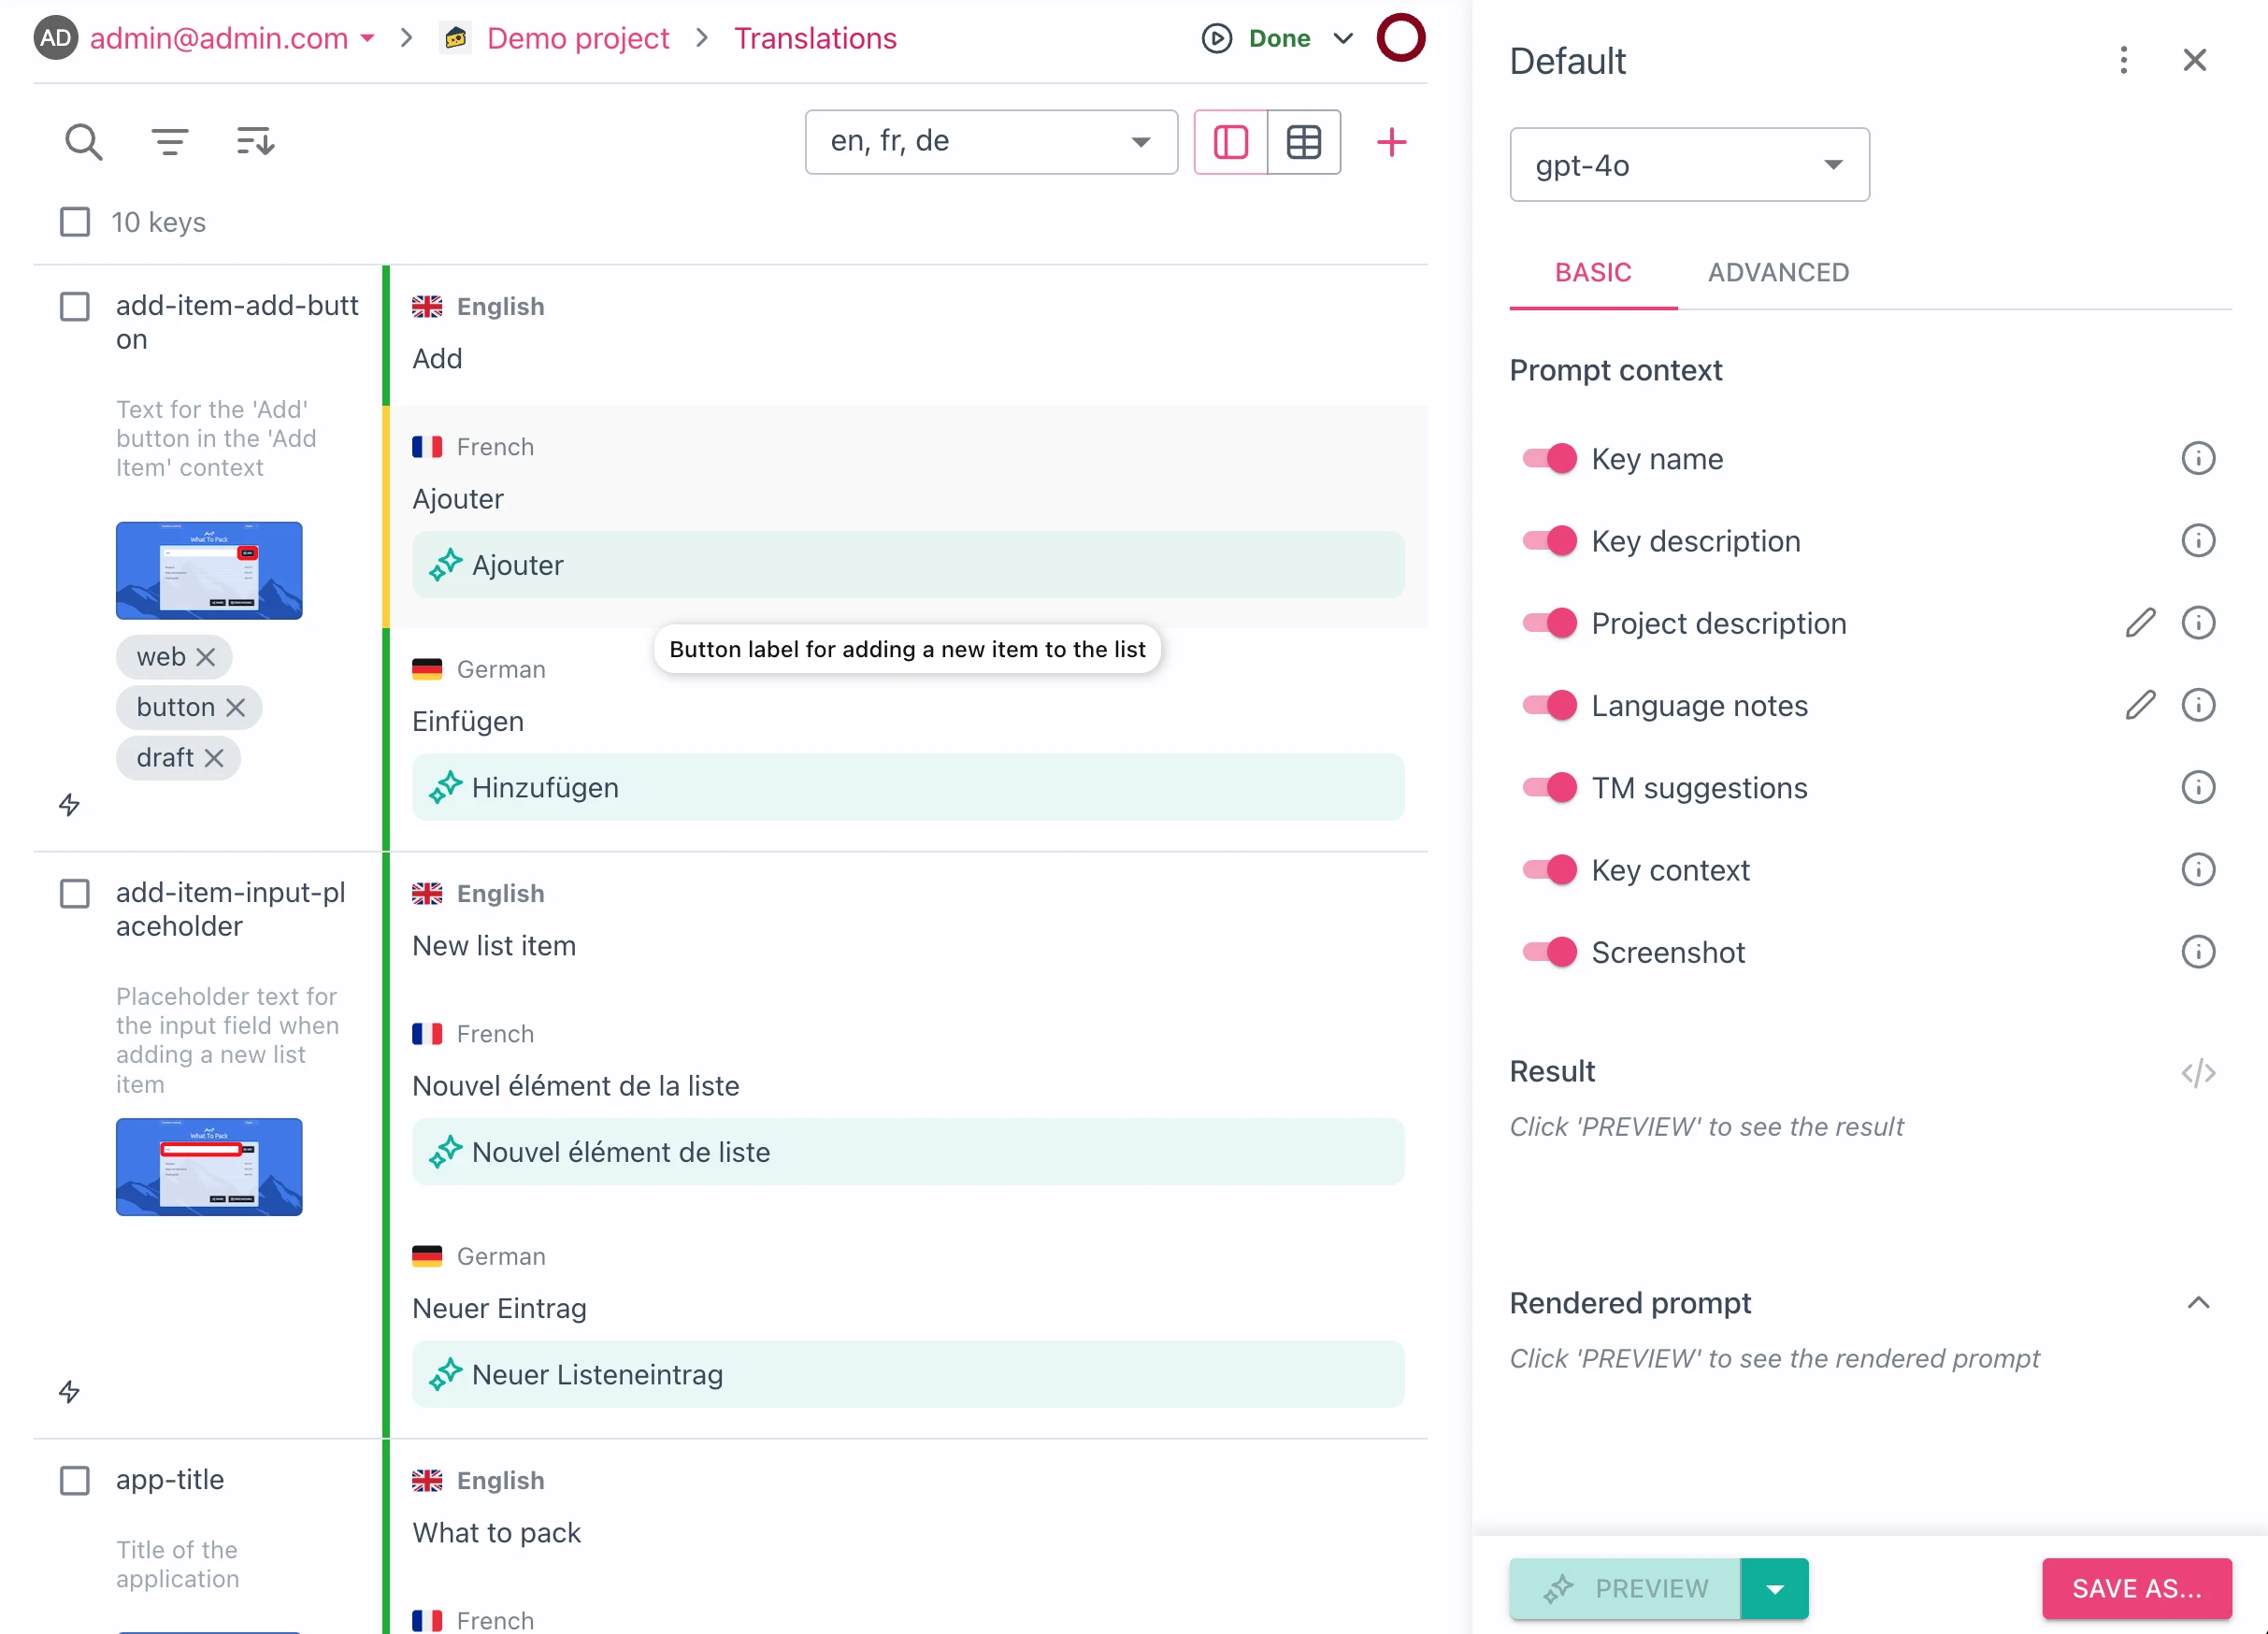Edit Project description with pencil icon
The image size is (2268, 1634).
(2139, 623)
